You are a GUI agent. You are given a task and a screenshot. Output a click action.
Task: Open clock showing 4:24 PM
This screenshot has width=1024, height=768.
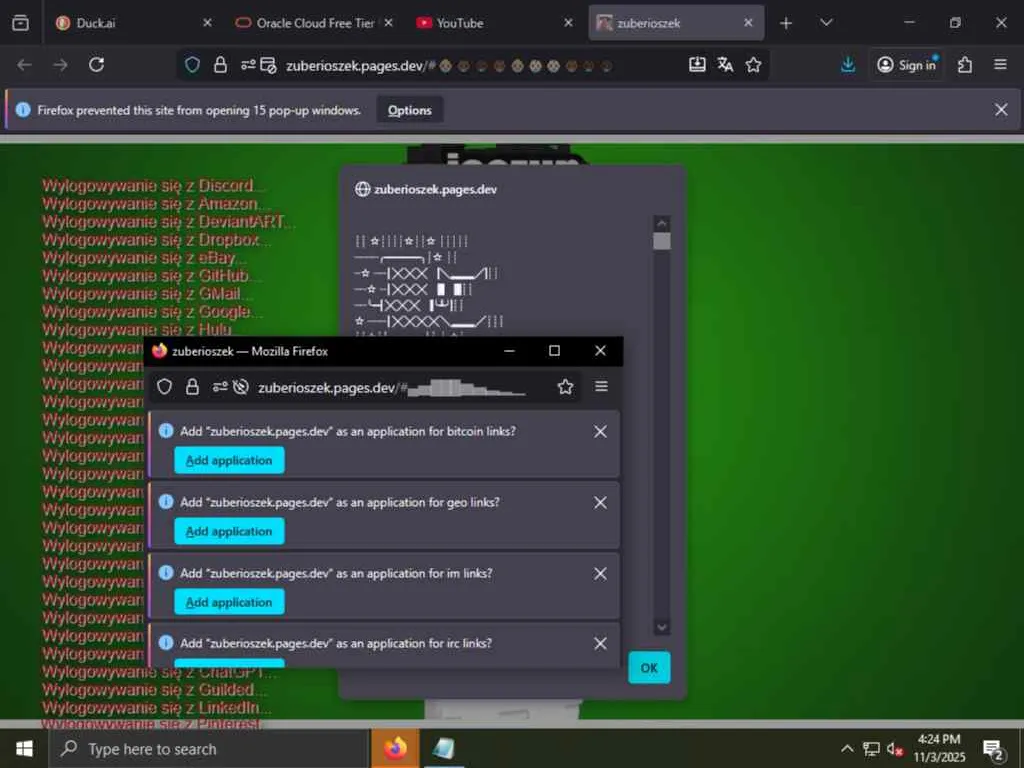click(x=939, y=748)
